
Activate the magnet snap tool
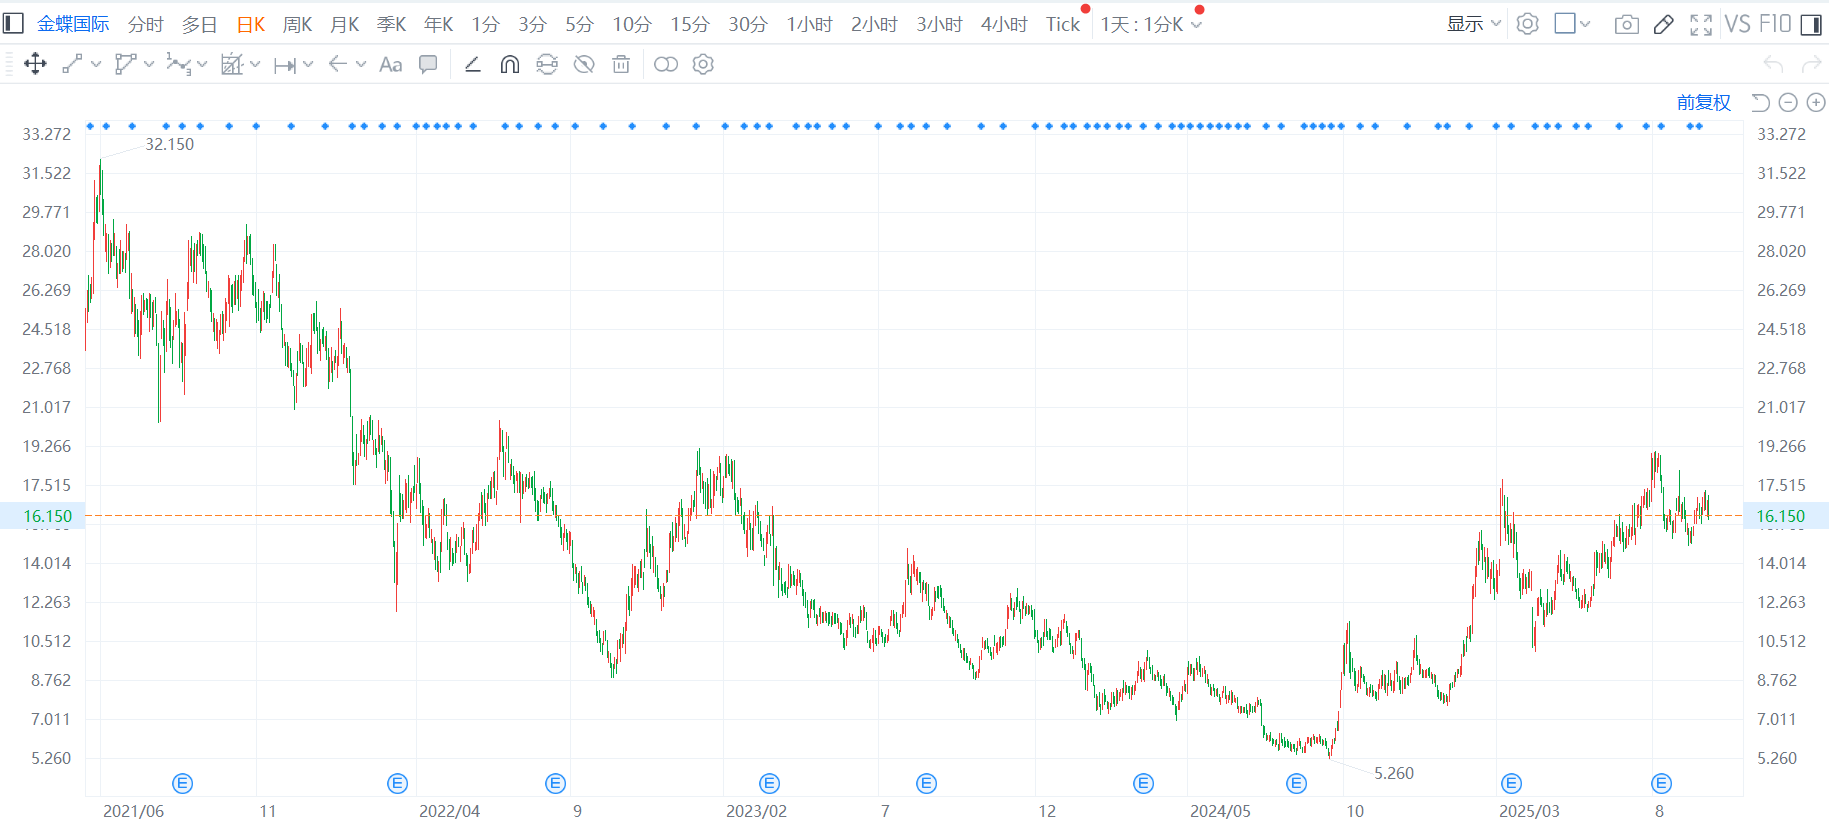click(x=510, y=65)
